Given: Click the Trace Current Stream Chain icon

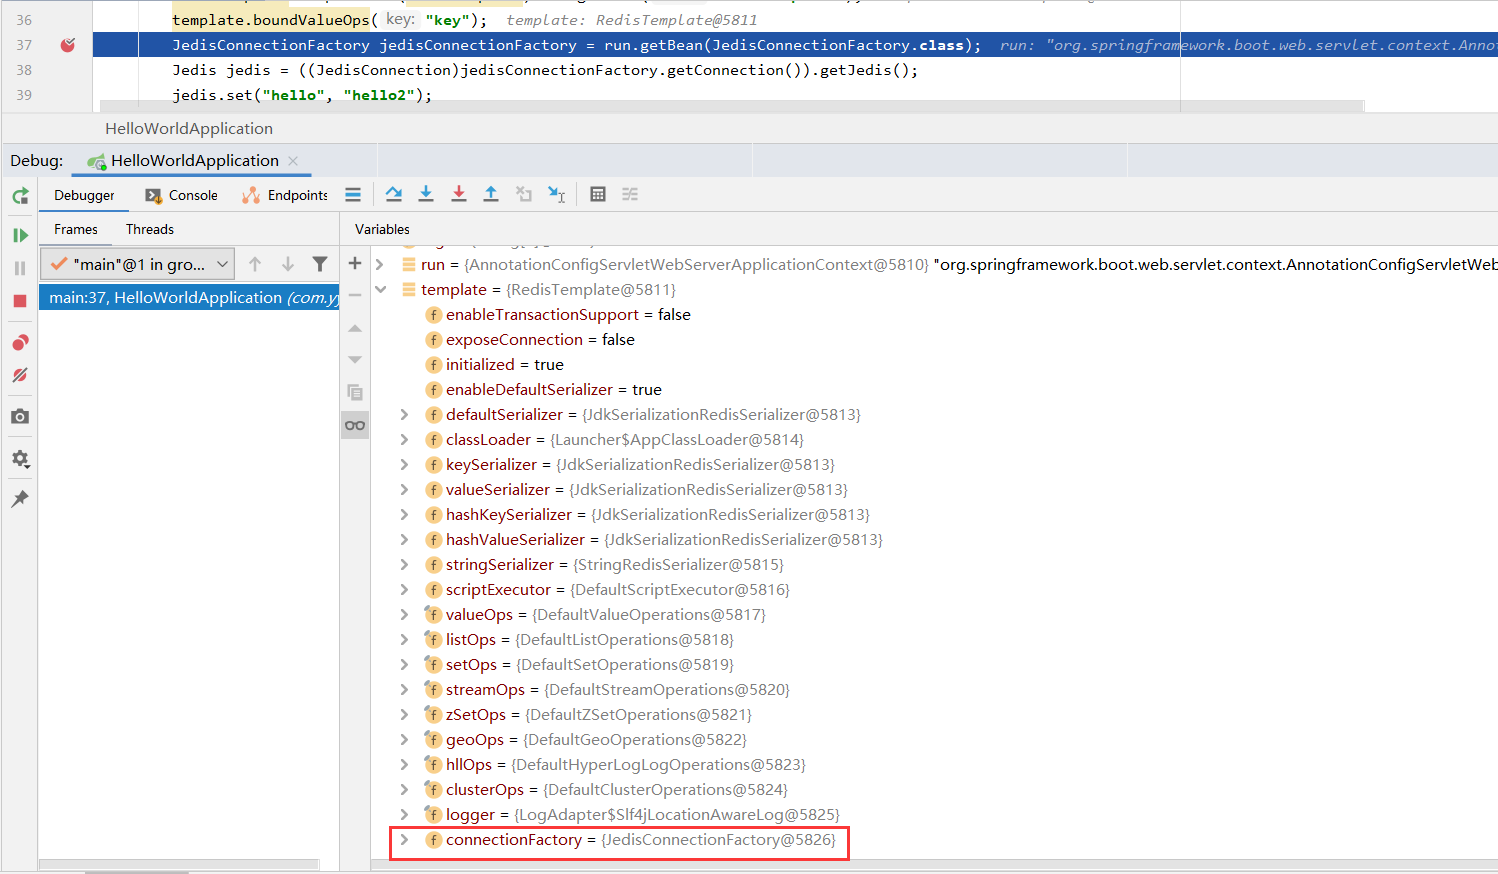Looking at the screenshot, I should [630, 194].
